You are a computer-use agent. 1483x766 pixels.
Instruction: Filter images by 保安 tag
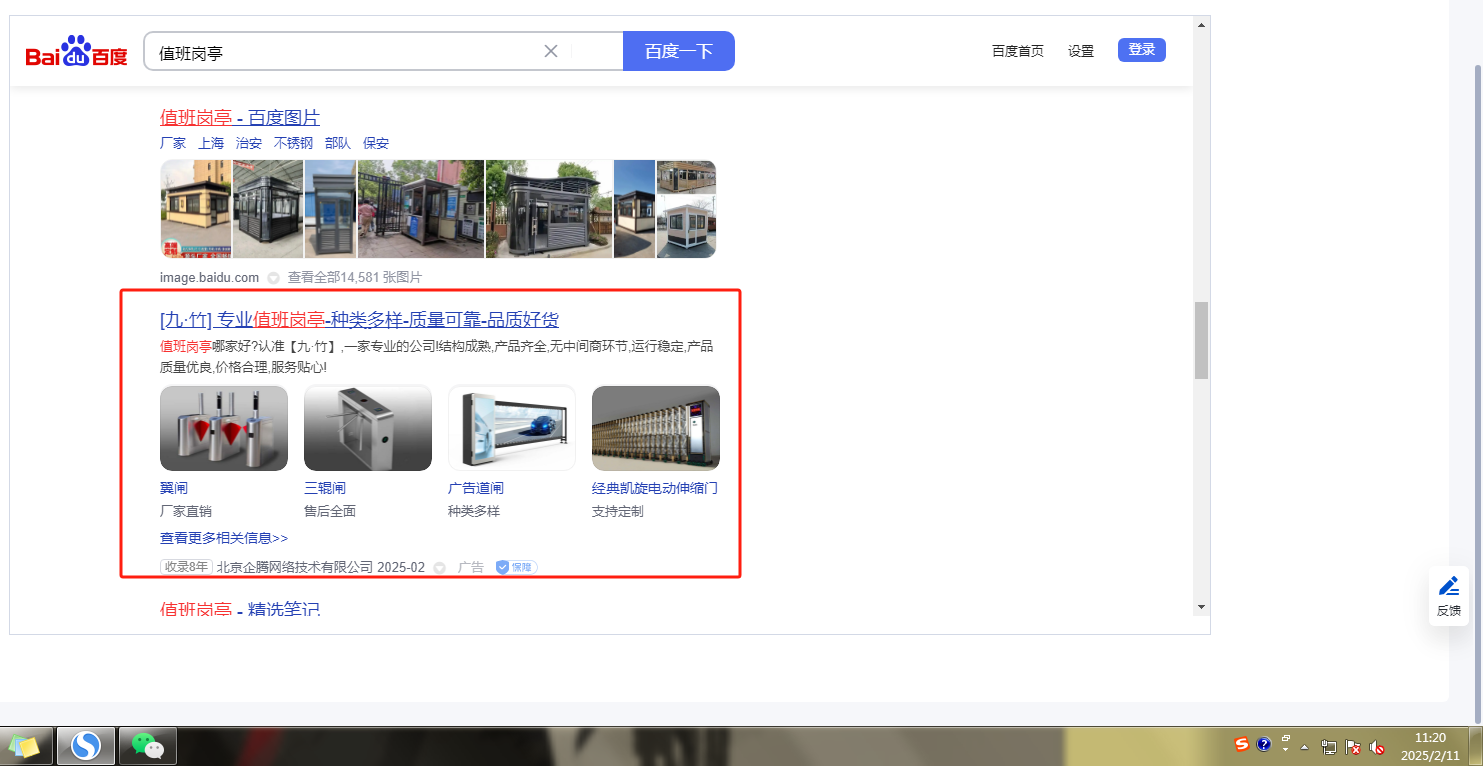[x=376, y=143]
